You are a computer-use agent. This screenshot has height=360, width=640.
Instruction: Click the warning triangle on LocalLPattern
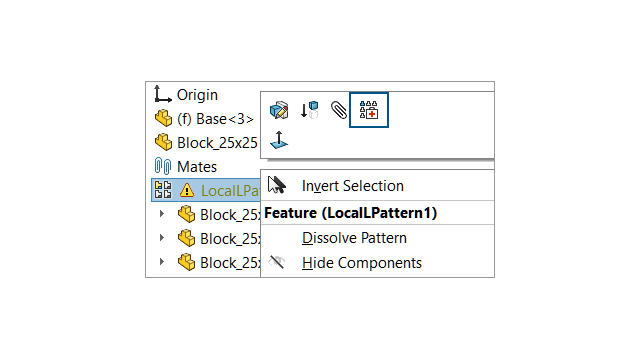(x=187, y=190)
